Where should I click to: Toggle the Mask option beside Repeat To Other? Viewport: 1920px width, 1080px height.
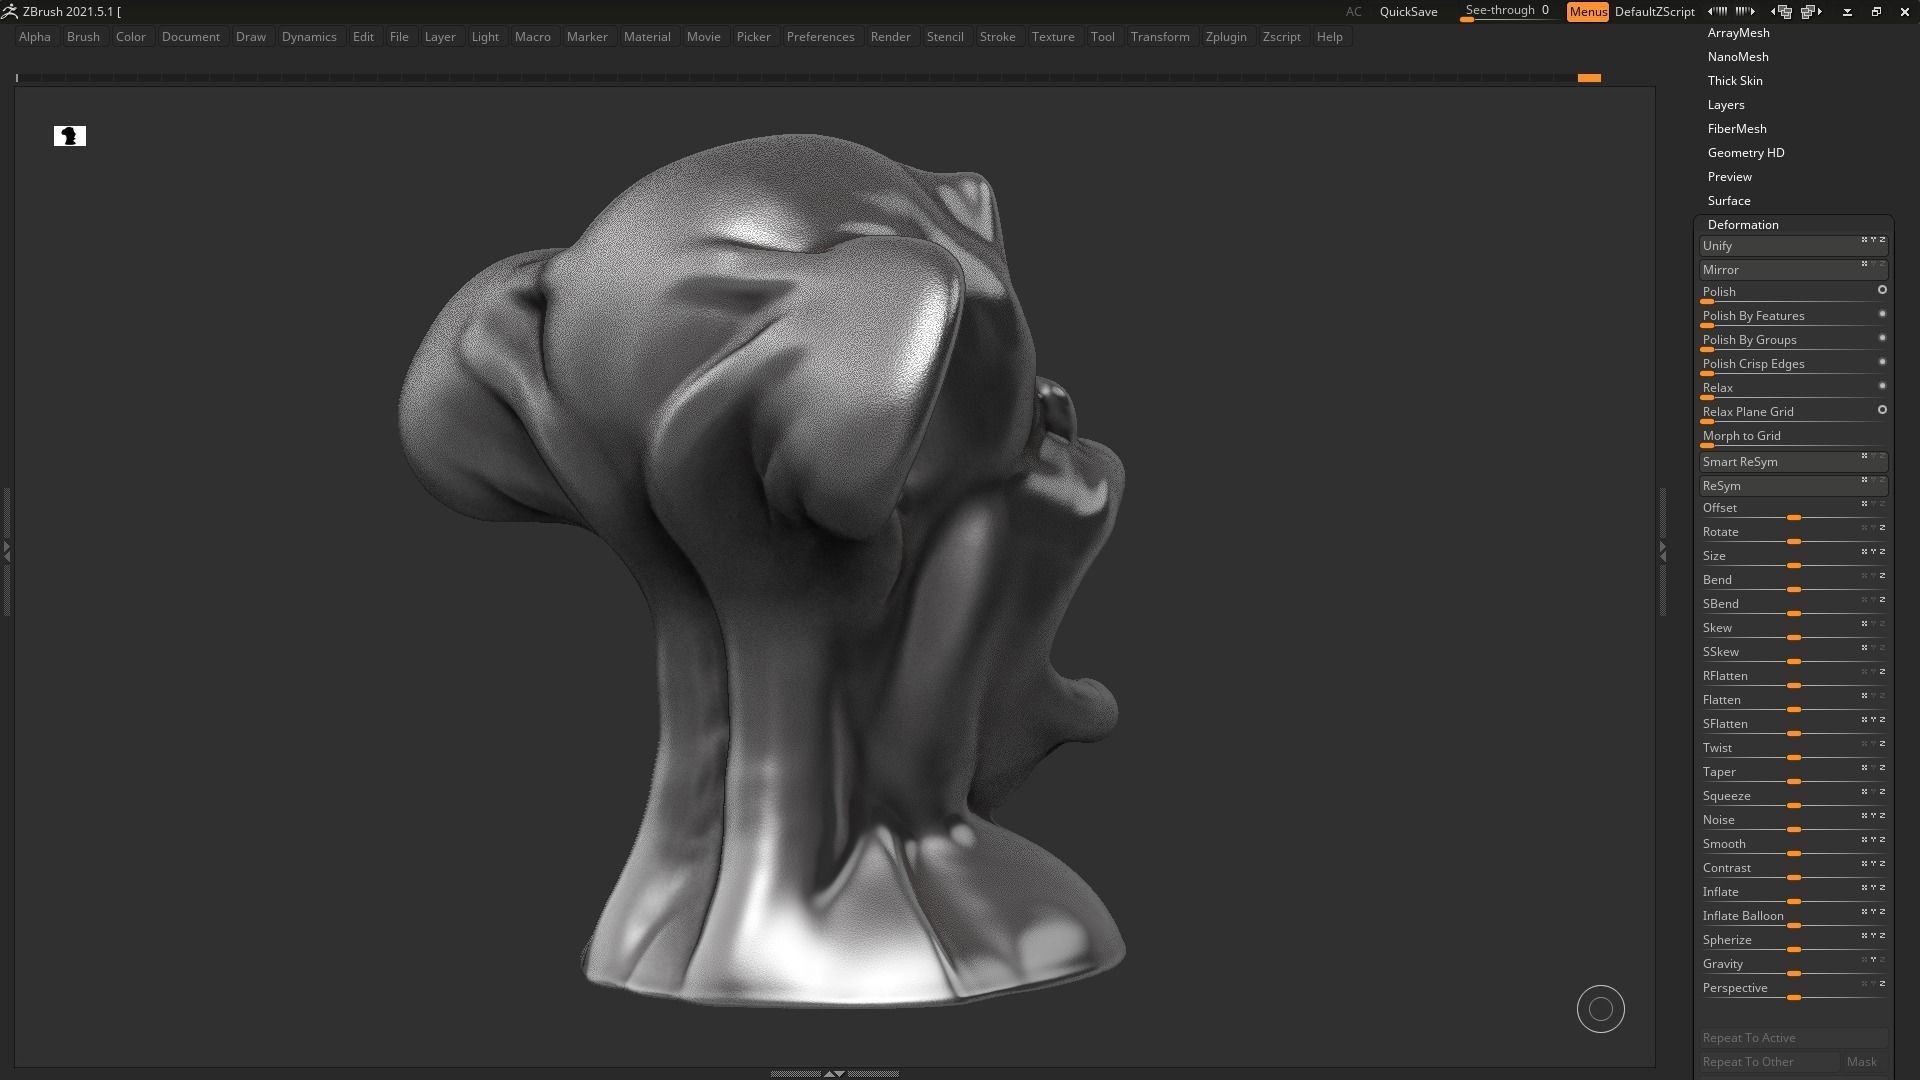(1862, 1062)
